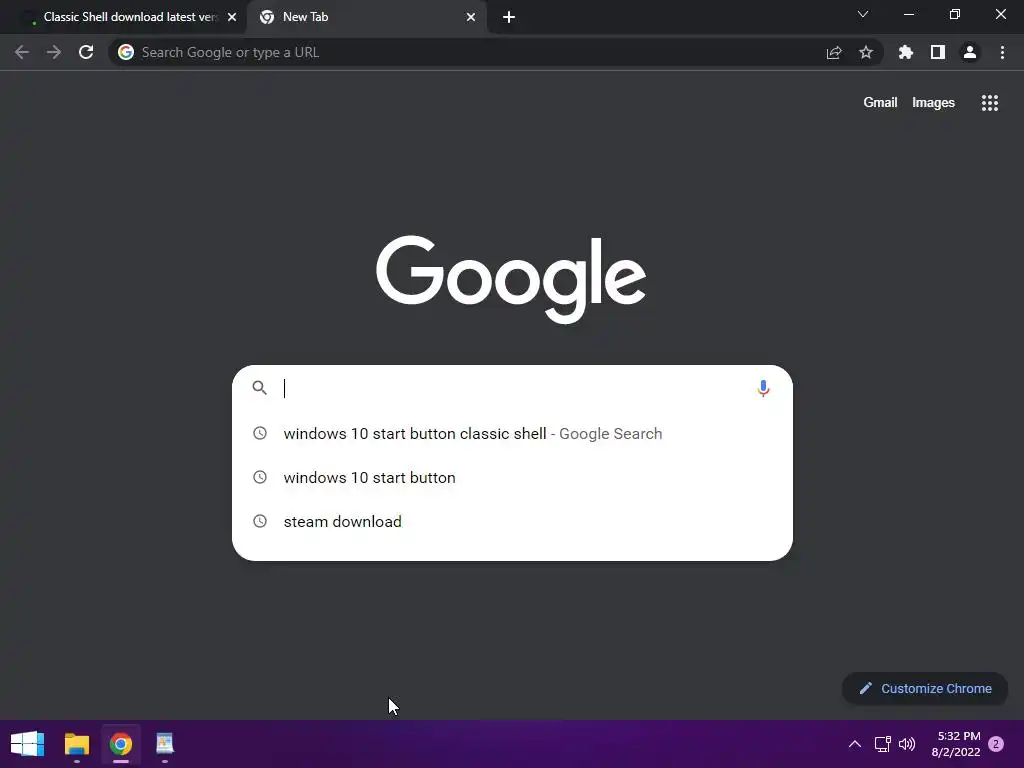1024x768 pixels.
Task: Go back using the browser back arrow
Action: [22, 52]
